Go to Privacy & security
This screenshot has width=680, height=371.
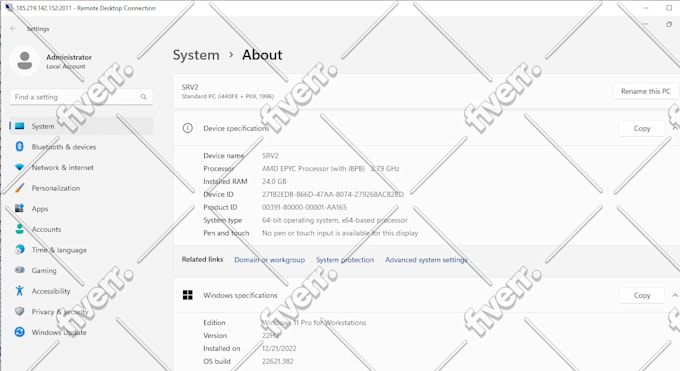point(81,312)
